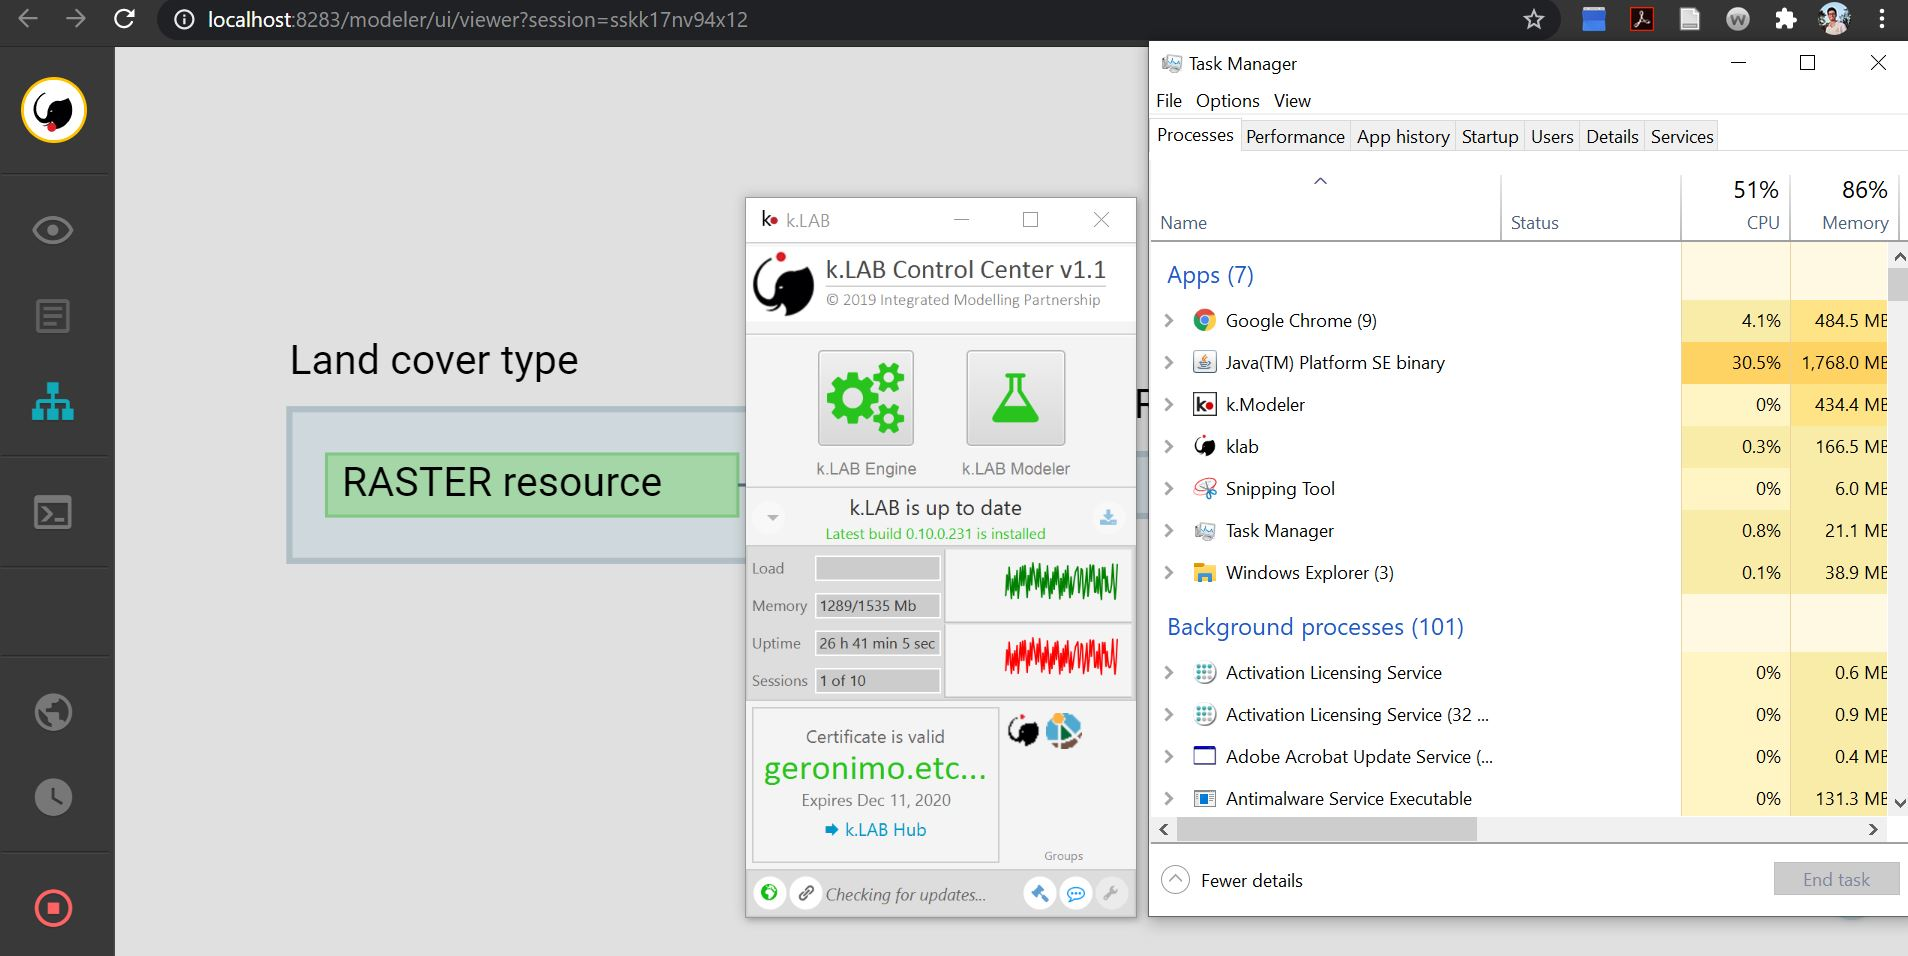Launch k.LAB Modeler with the flask button
This screenshot has width=1908, height=956.
(1015, 398)
